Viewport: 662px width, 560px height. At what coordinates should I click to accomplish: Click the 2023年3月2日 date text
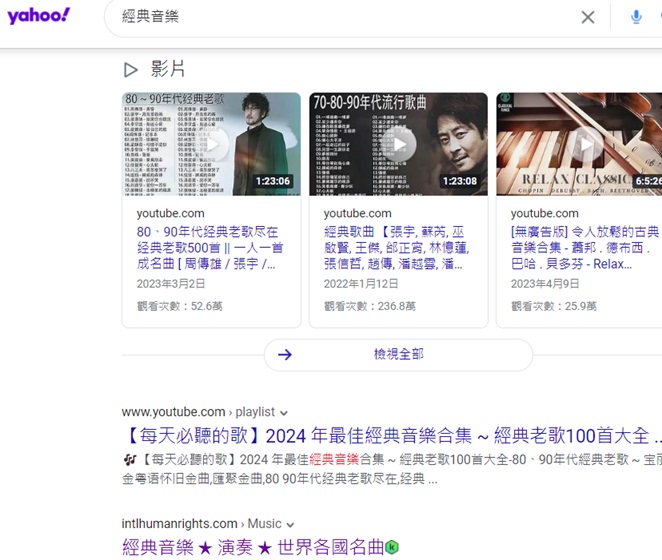(171, 283)
